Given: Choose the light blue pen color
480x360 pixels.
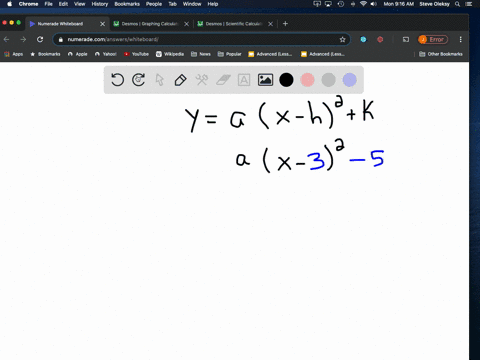Looking at the screenshot, I should tap(349, 80).
